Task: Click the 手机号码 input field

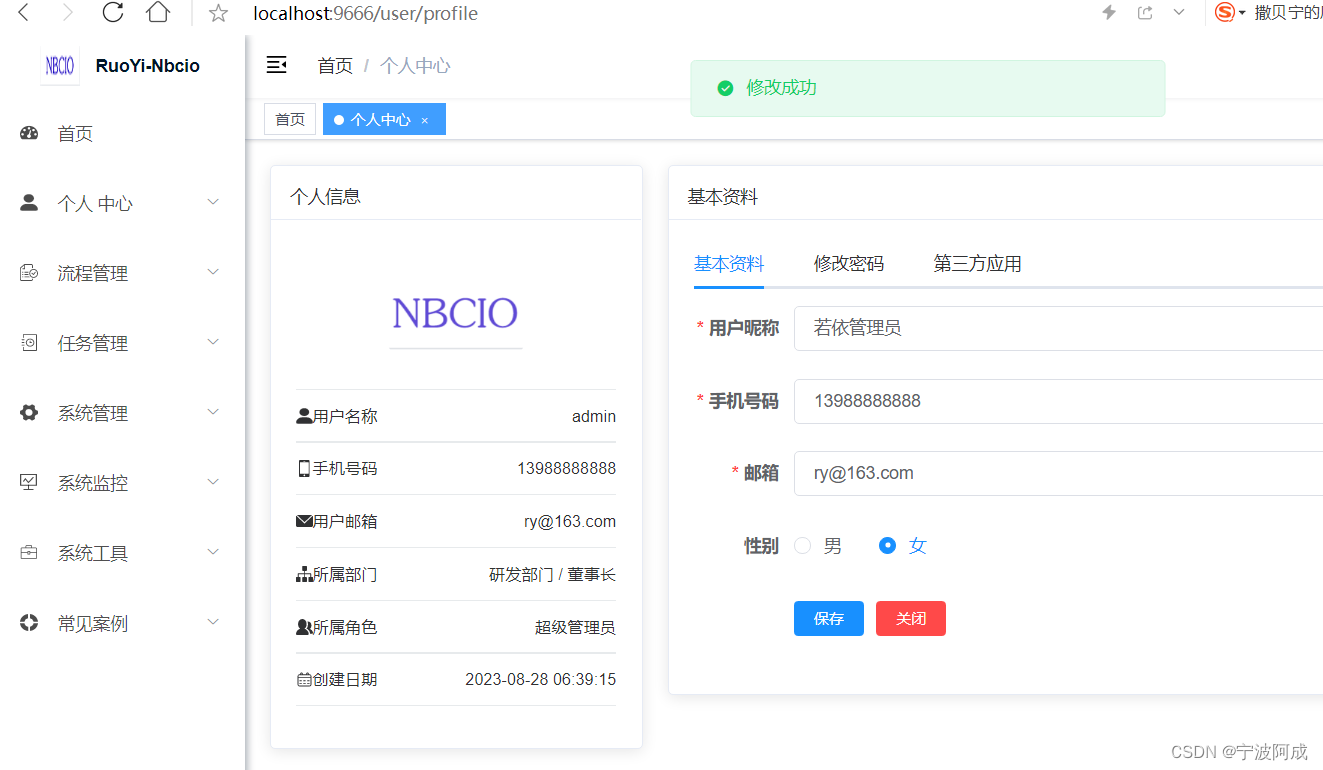Action: [1058, 401]
